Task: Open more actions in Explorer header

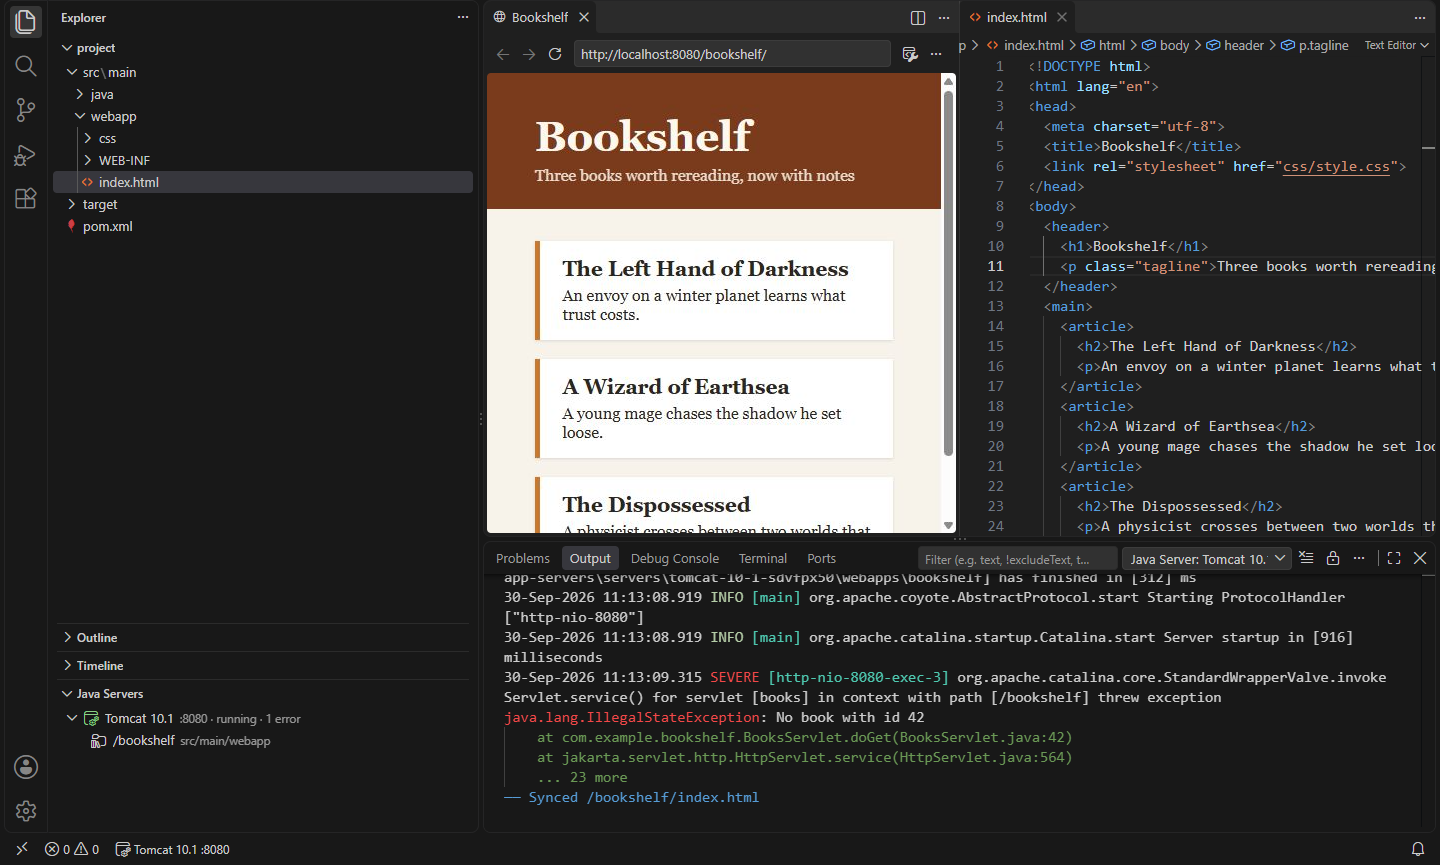Action: 463,17
